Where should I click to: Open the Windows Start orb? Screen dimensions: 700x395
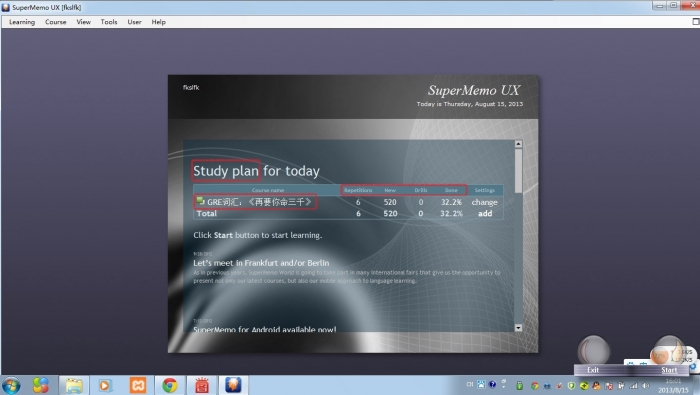click(x=11, y=386)
